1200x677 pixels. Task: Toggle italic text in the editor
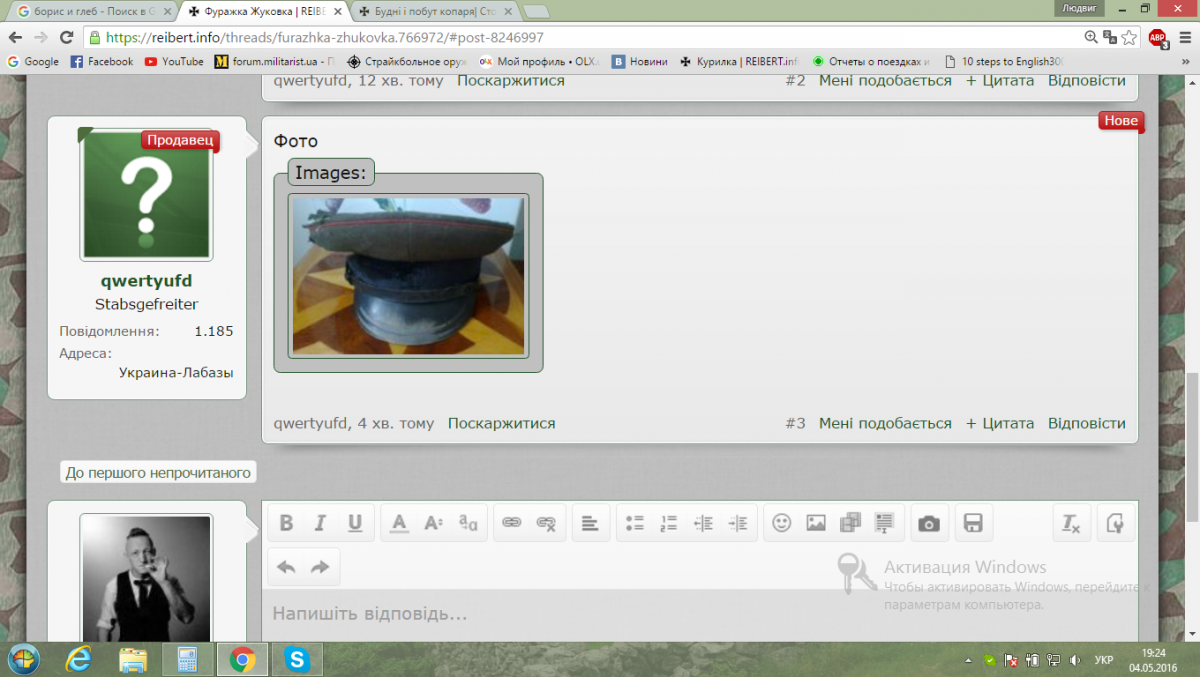point(320,523)
